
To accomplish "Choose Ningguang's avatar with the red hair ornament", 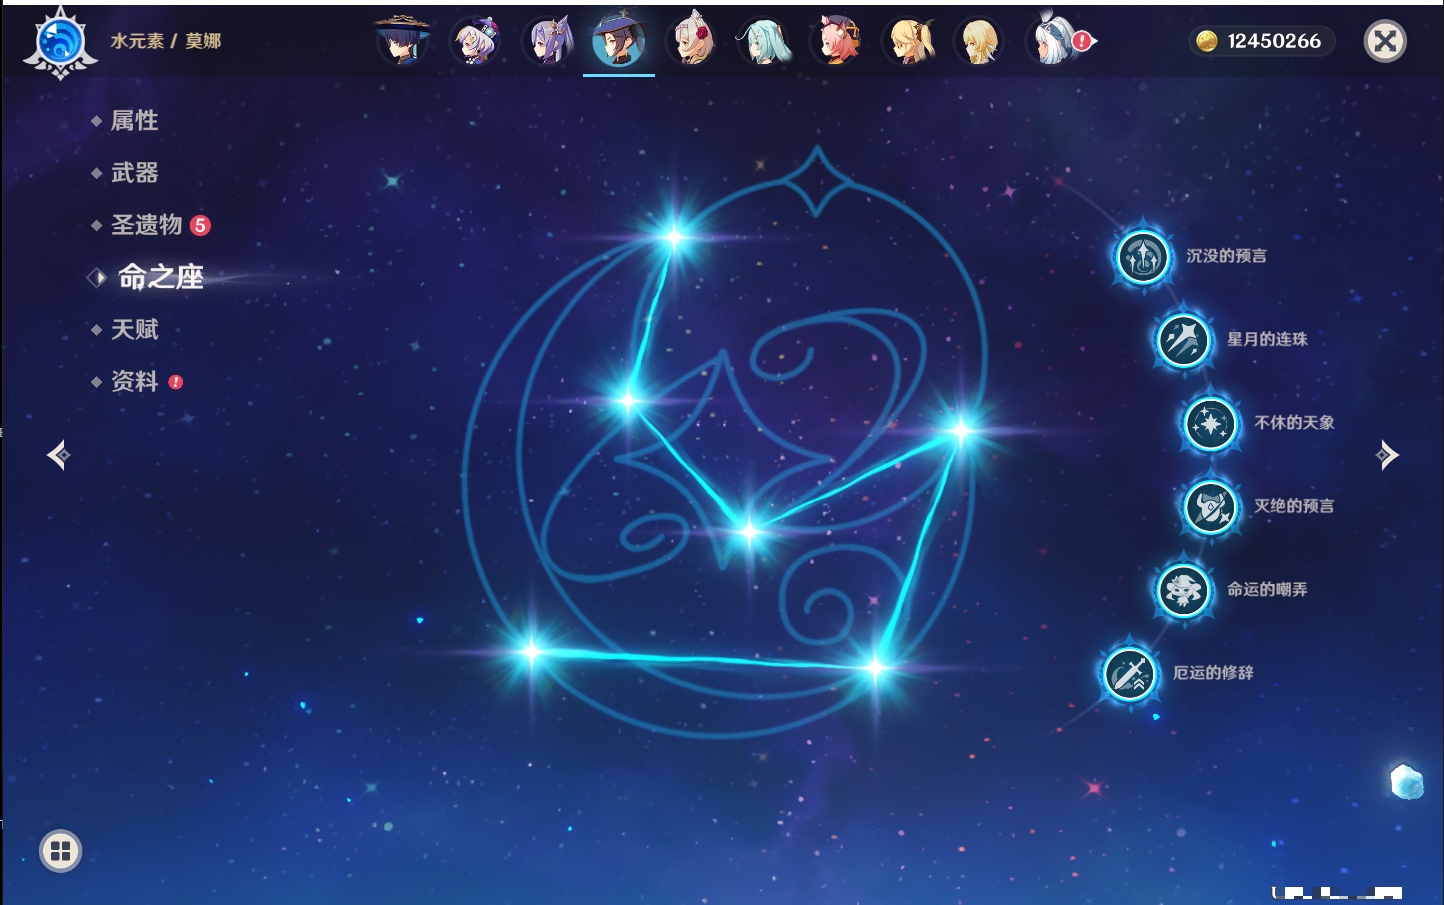I will pyautogui.click(x=692, y=41).
